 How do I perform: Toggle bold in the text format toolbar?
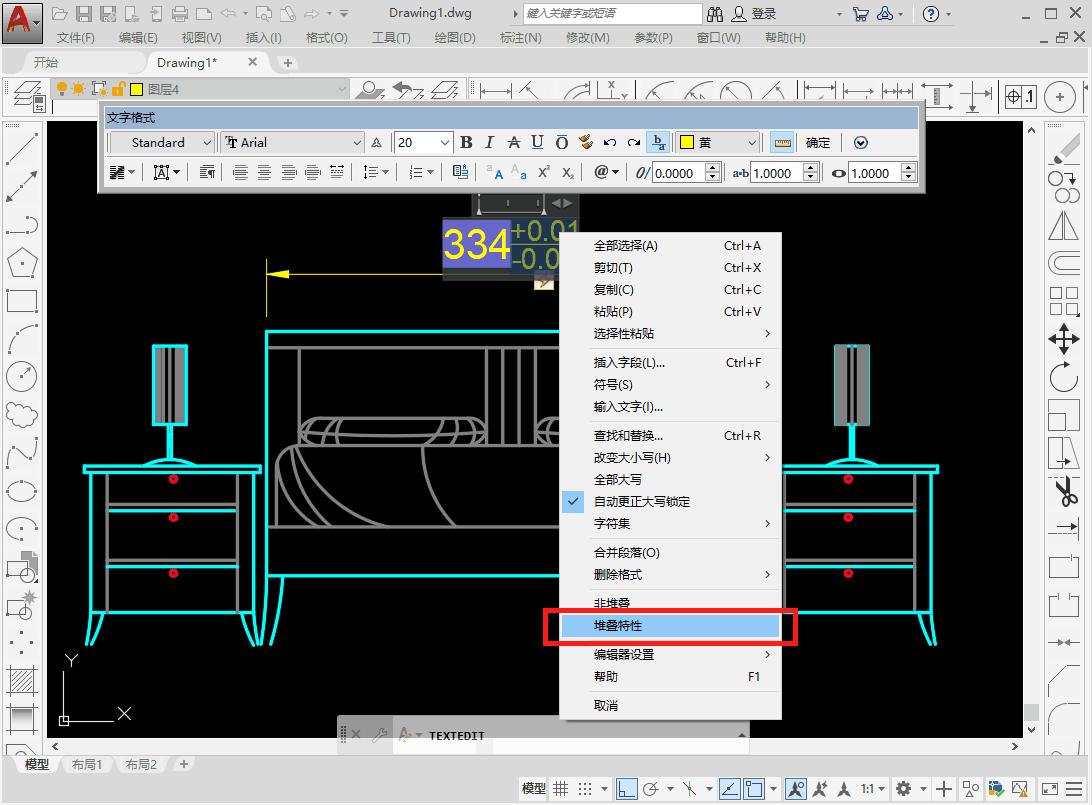(x=465, y=143)
